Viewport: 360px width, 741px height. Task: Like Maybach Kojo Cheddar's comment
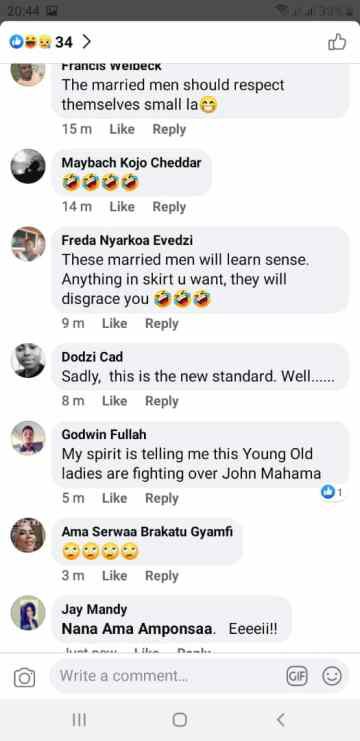click(122, 207)
